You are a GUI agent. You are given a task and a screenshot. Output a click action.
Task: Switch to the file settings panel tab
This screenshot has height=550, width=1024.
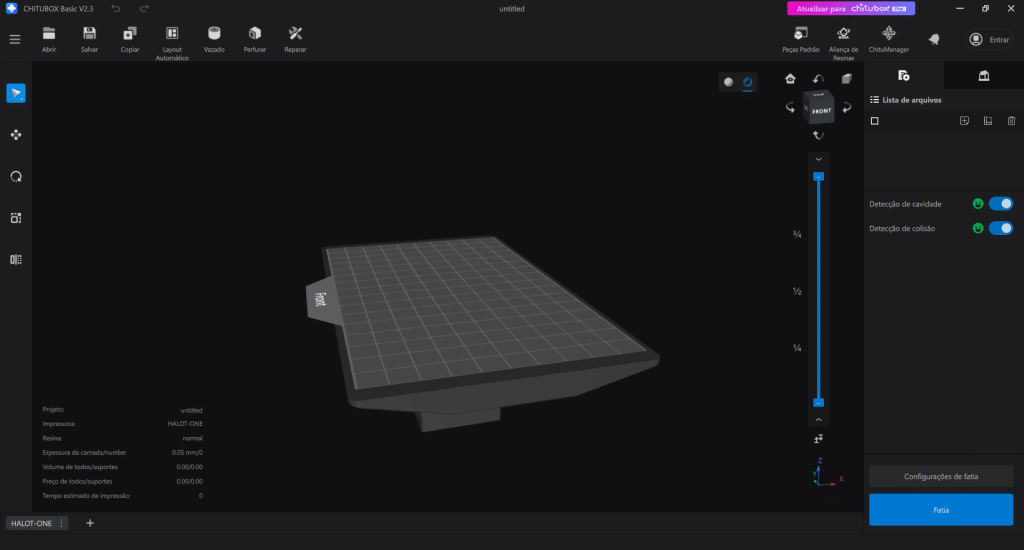tap(904, 76)
